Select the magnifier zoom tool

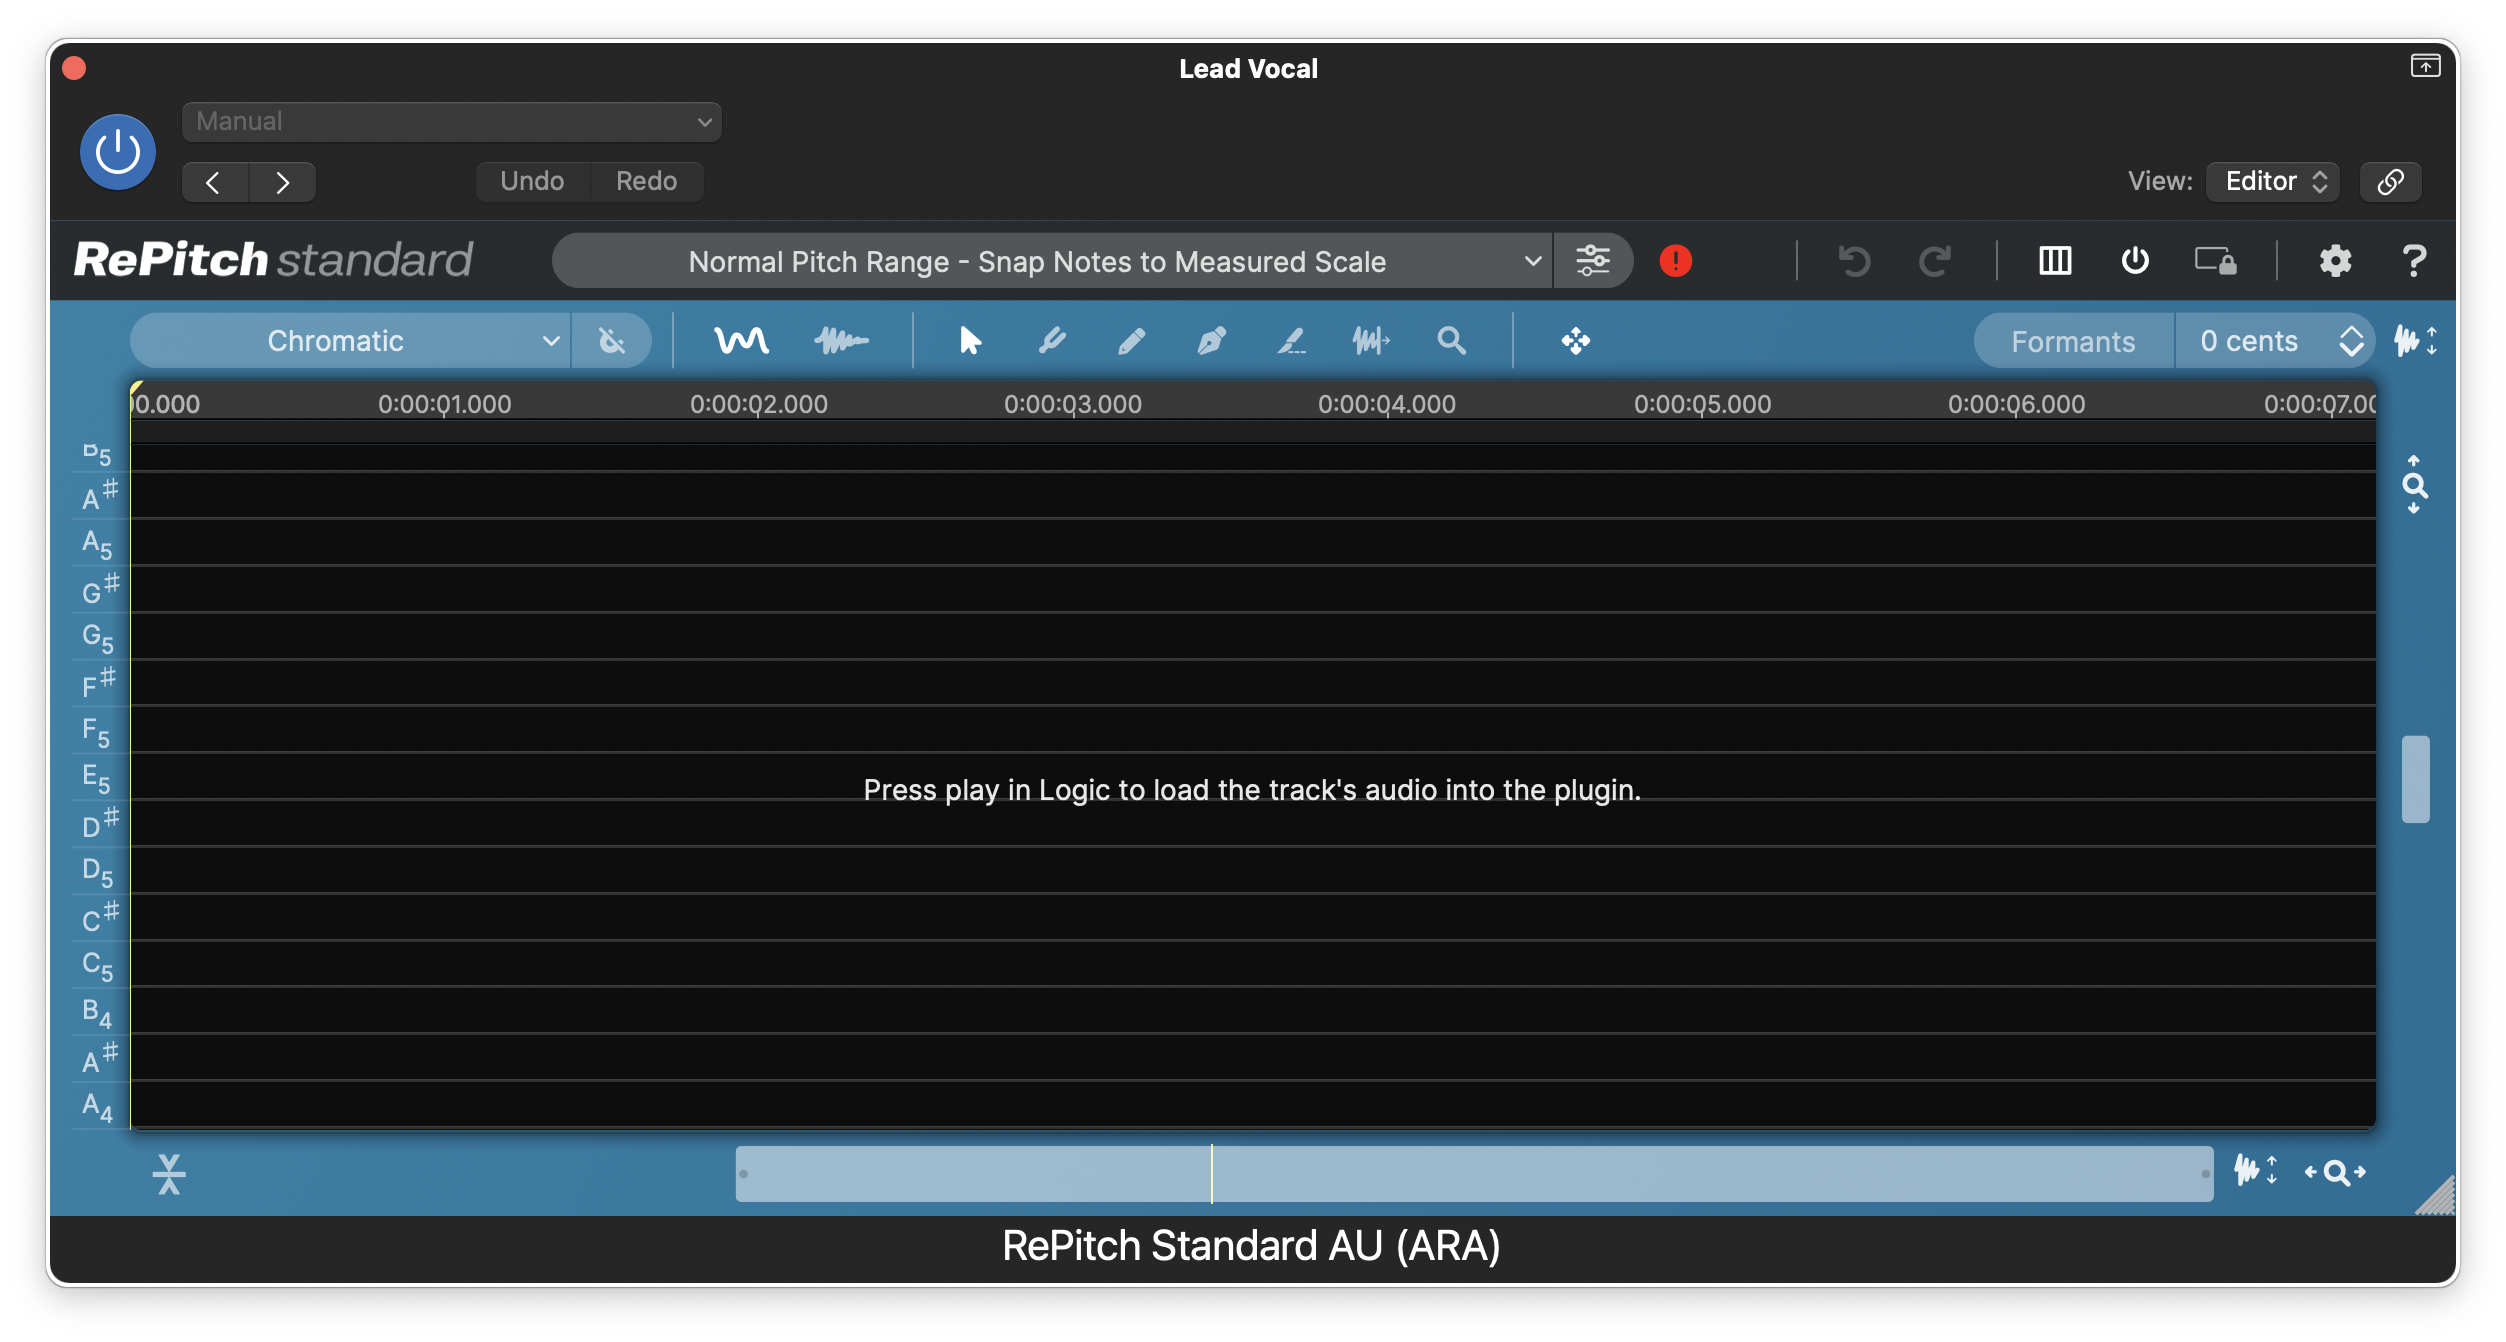point(1451,341)
